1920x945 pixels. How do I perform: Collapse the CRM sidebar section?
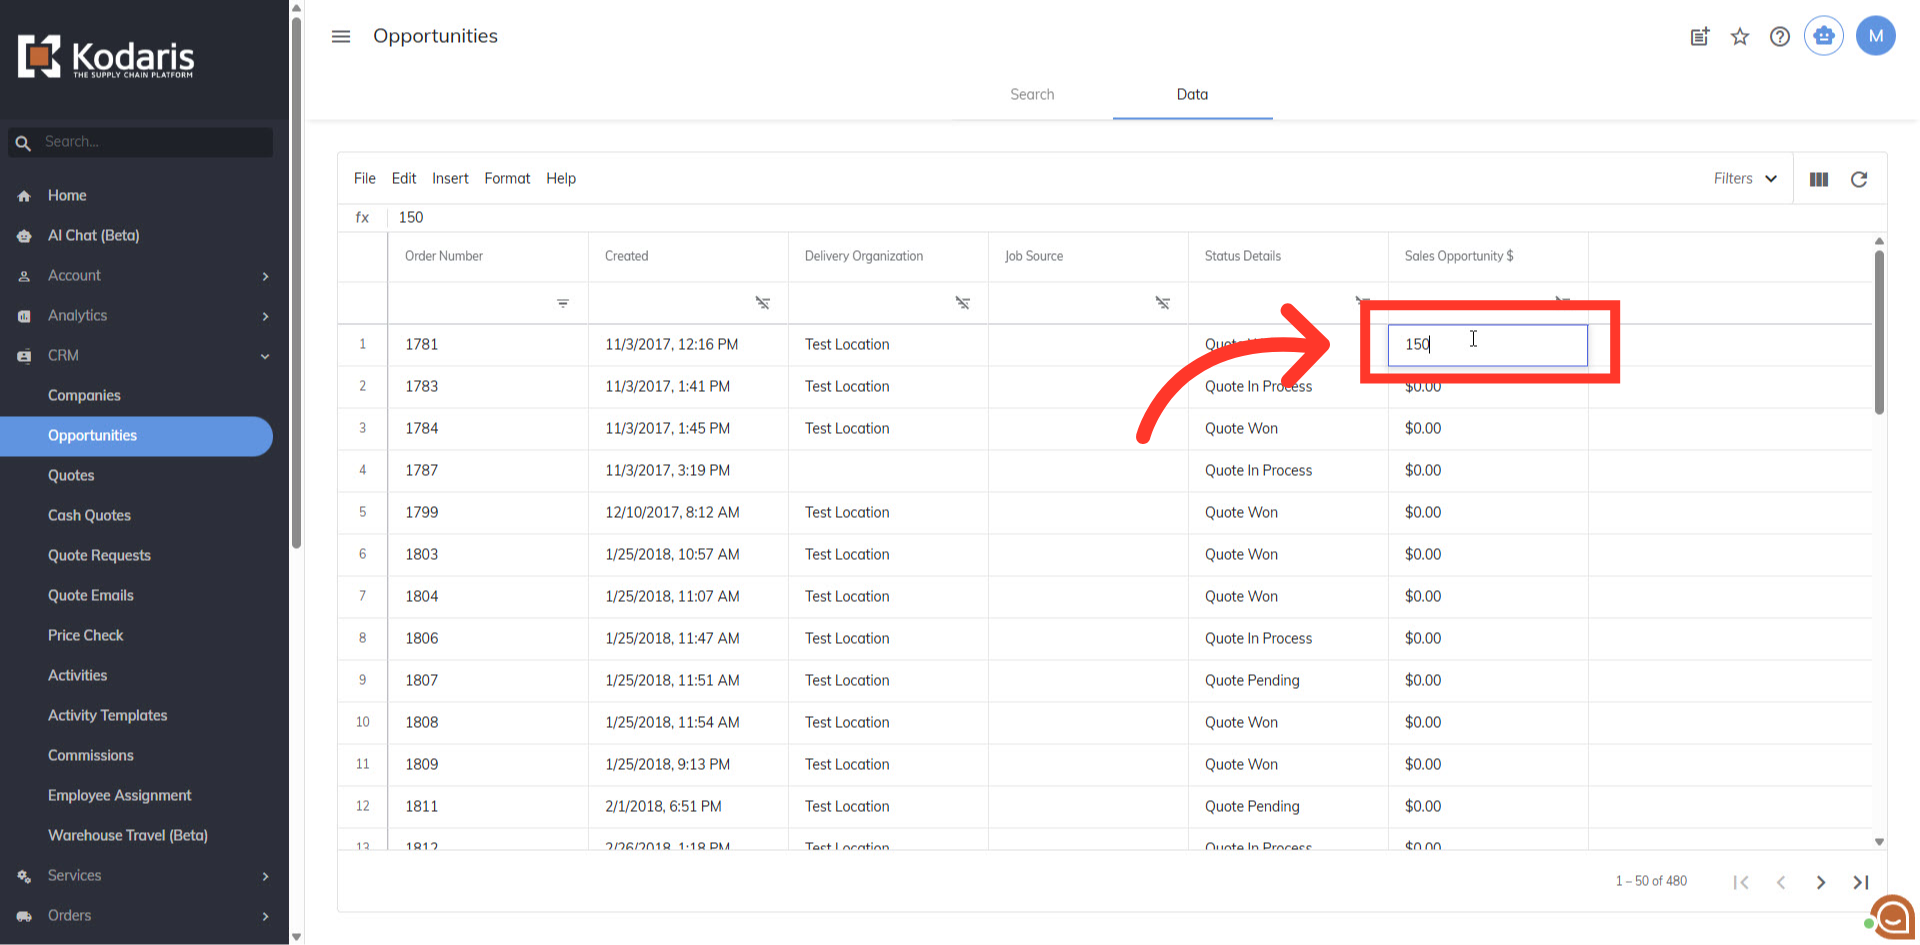click(265, 356)
